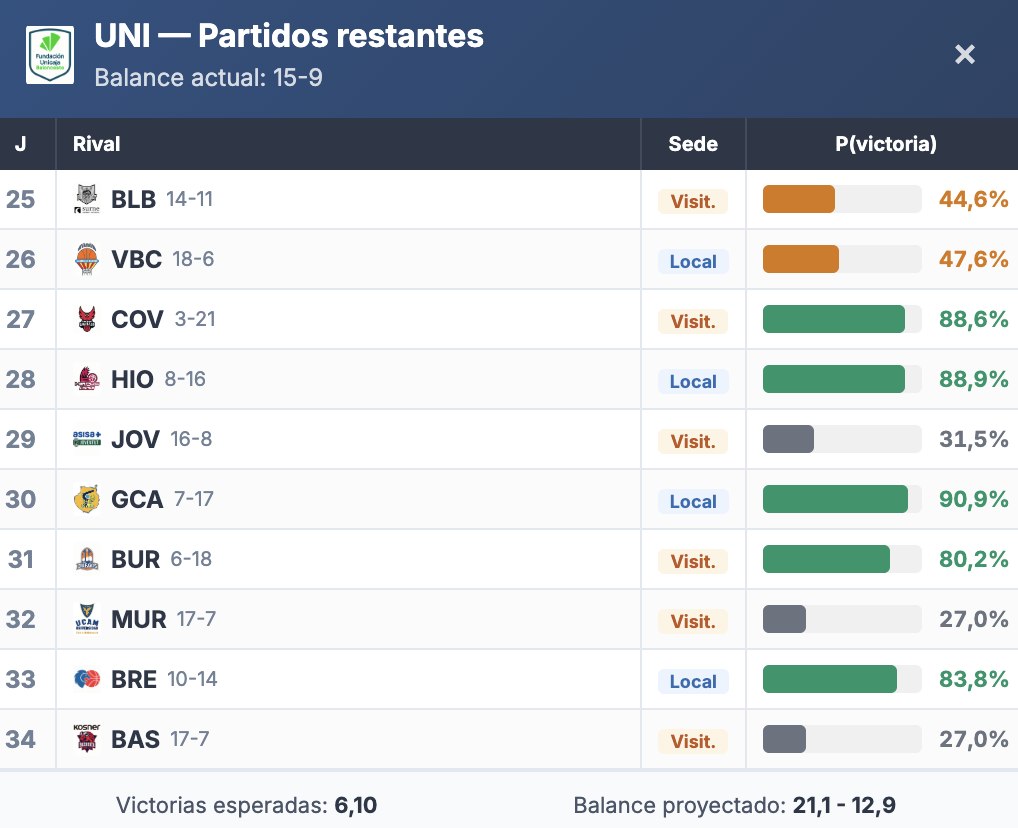The height and width of the screenshot is (828, 1018).
Task: Sort by the P(victoria) column header
Action: pos(885,144)
